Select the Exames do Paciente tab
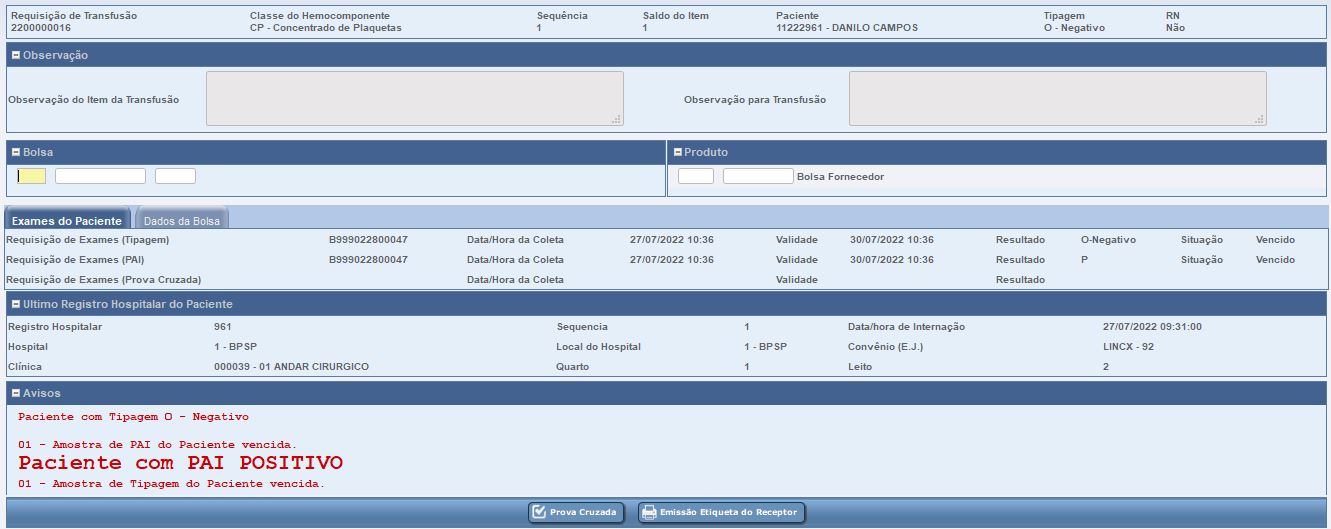 click(67, 220)
